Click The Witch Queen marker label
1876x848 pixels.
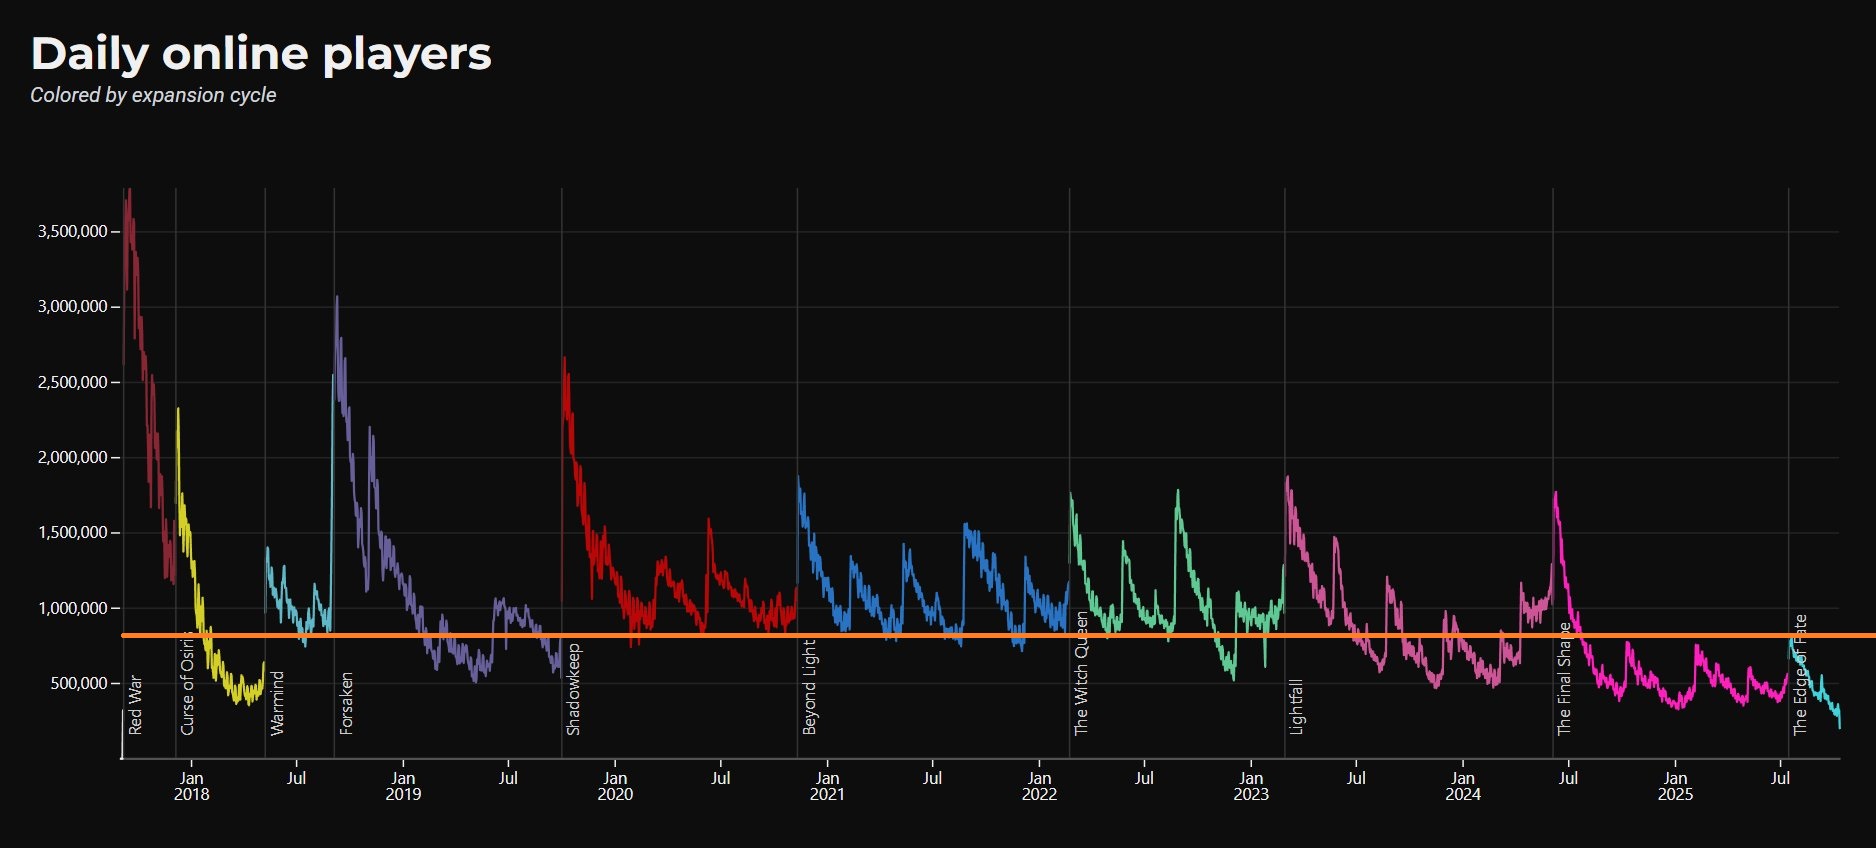[x=1081, y=674]
